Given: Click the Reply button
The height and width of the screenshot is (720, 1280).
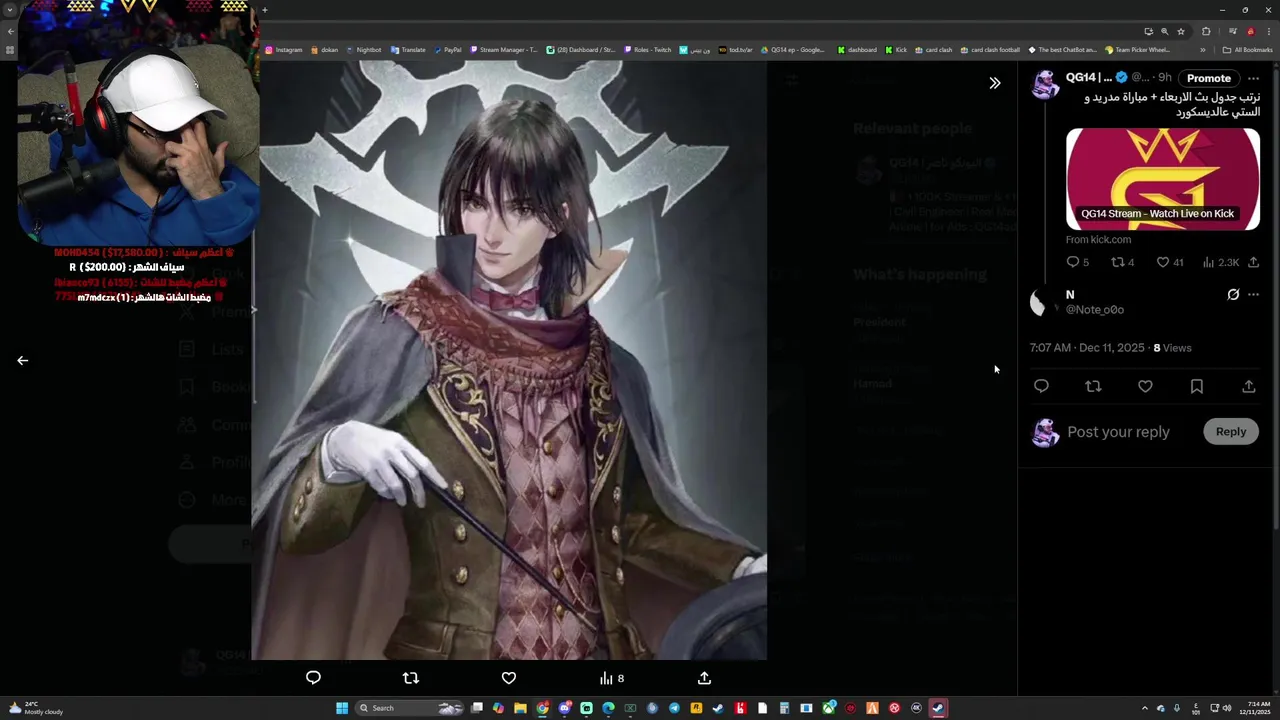Looking at the screenshot, I should (1231, 432).
